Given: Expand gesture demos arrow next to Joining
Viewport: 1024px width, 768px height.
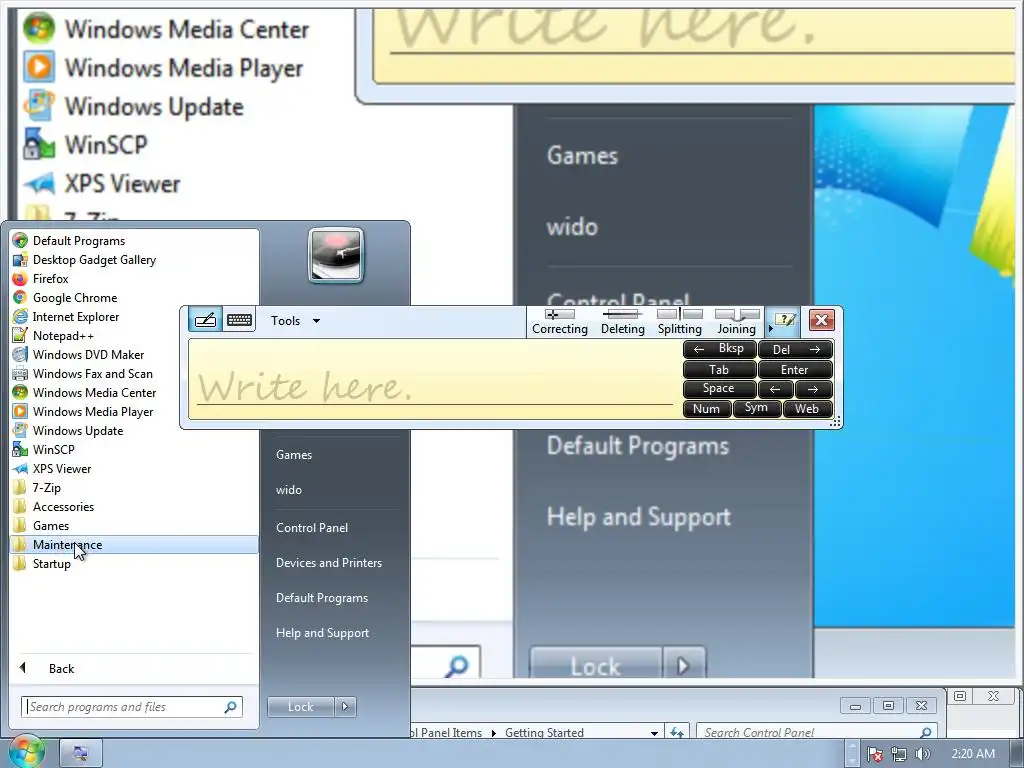Looking at the screenshot, I should pos(770,328).
